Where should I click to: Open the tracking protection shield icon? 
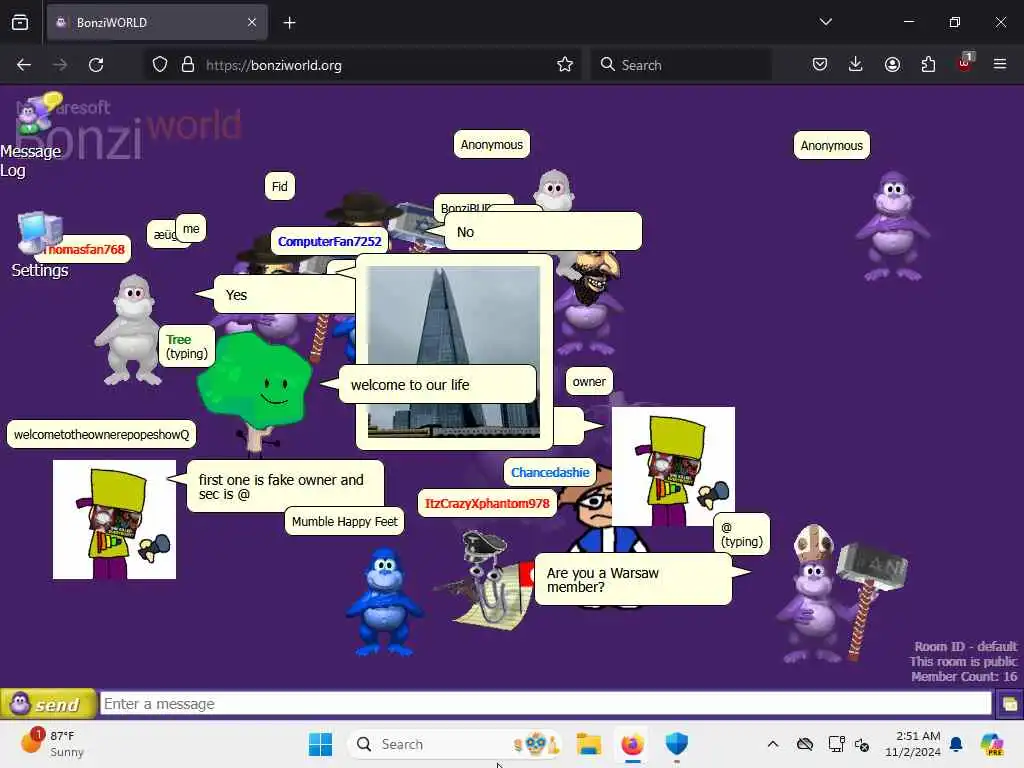160,65
